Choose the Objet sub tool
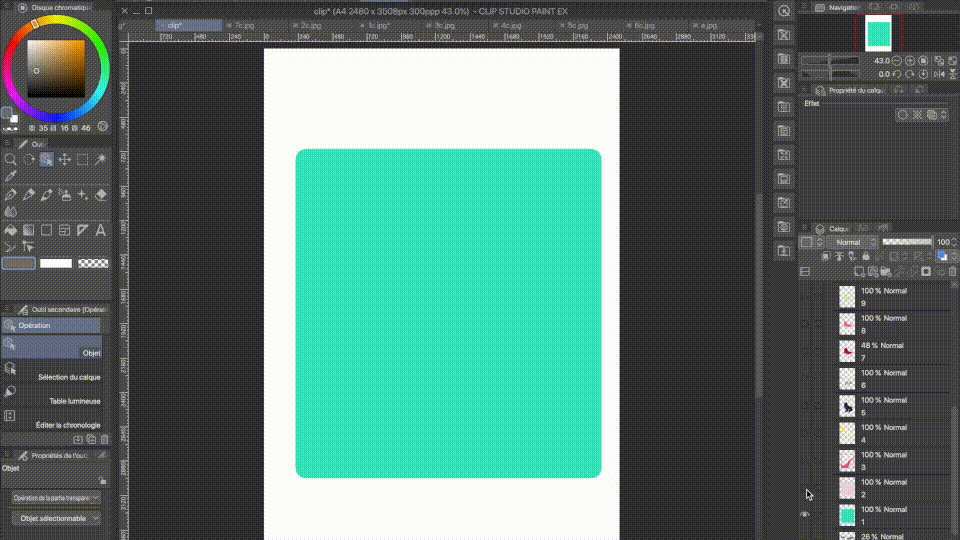The height and width of the screenshot is (540, 960). [x=51, y=347]
